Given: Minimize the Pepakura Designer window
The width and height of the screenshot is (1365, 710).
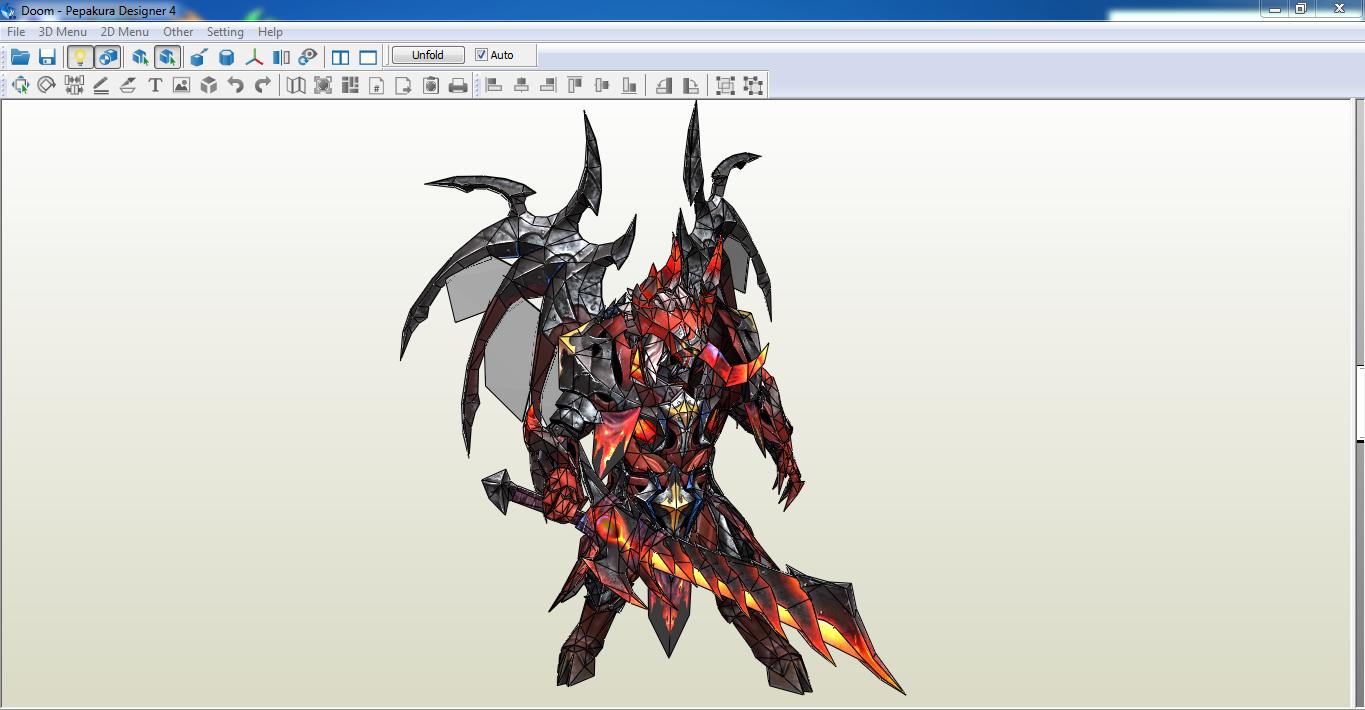Looking at the screenshot, I should (1275, 9).
